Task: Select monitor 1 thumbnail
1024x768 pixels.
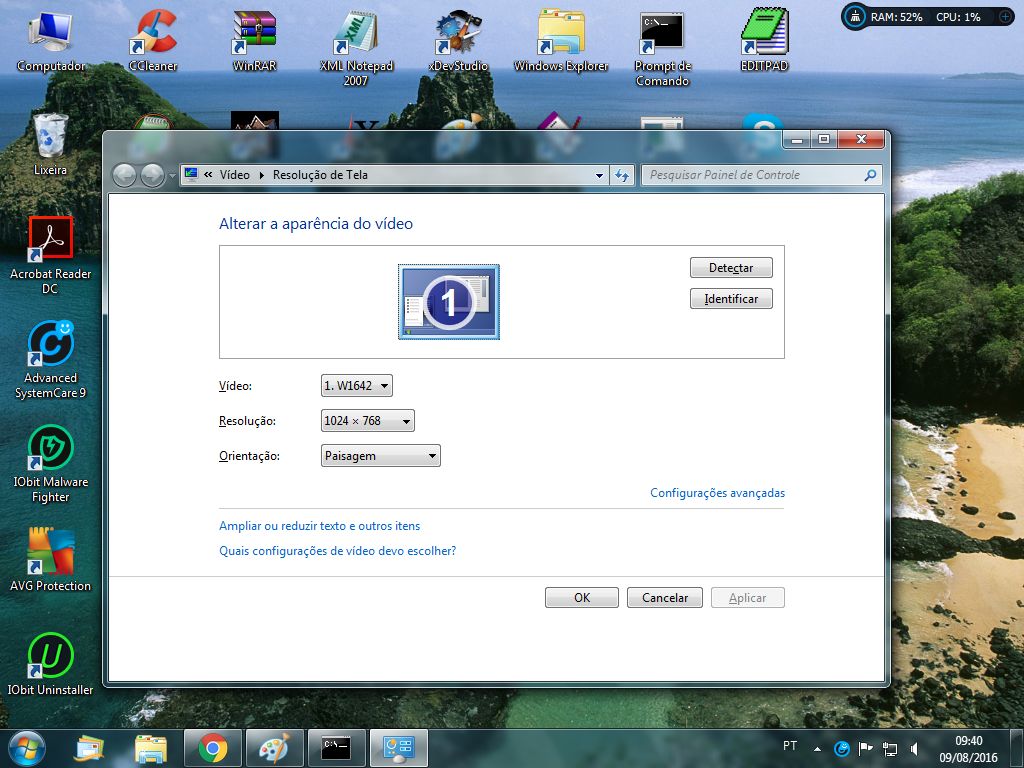Action: pos(449,302)
